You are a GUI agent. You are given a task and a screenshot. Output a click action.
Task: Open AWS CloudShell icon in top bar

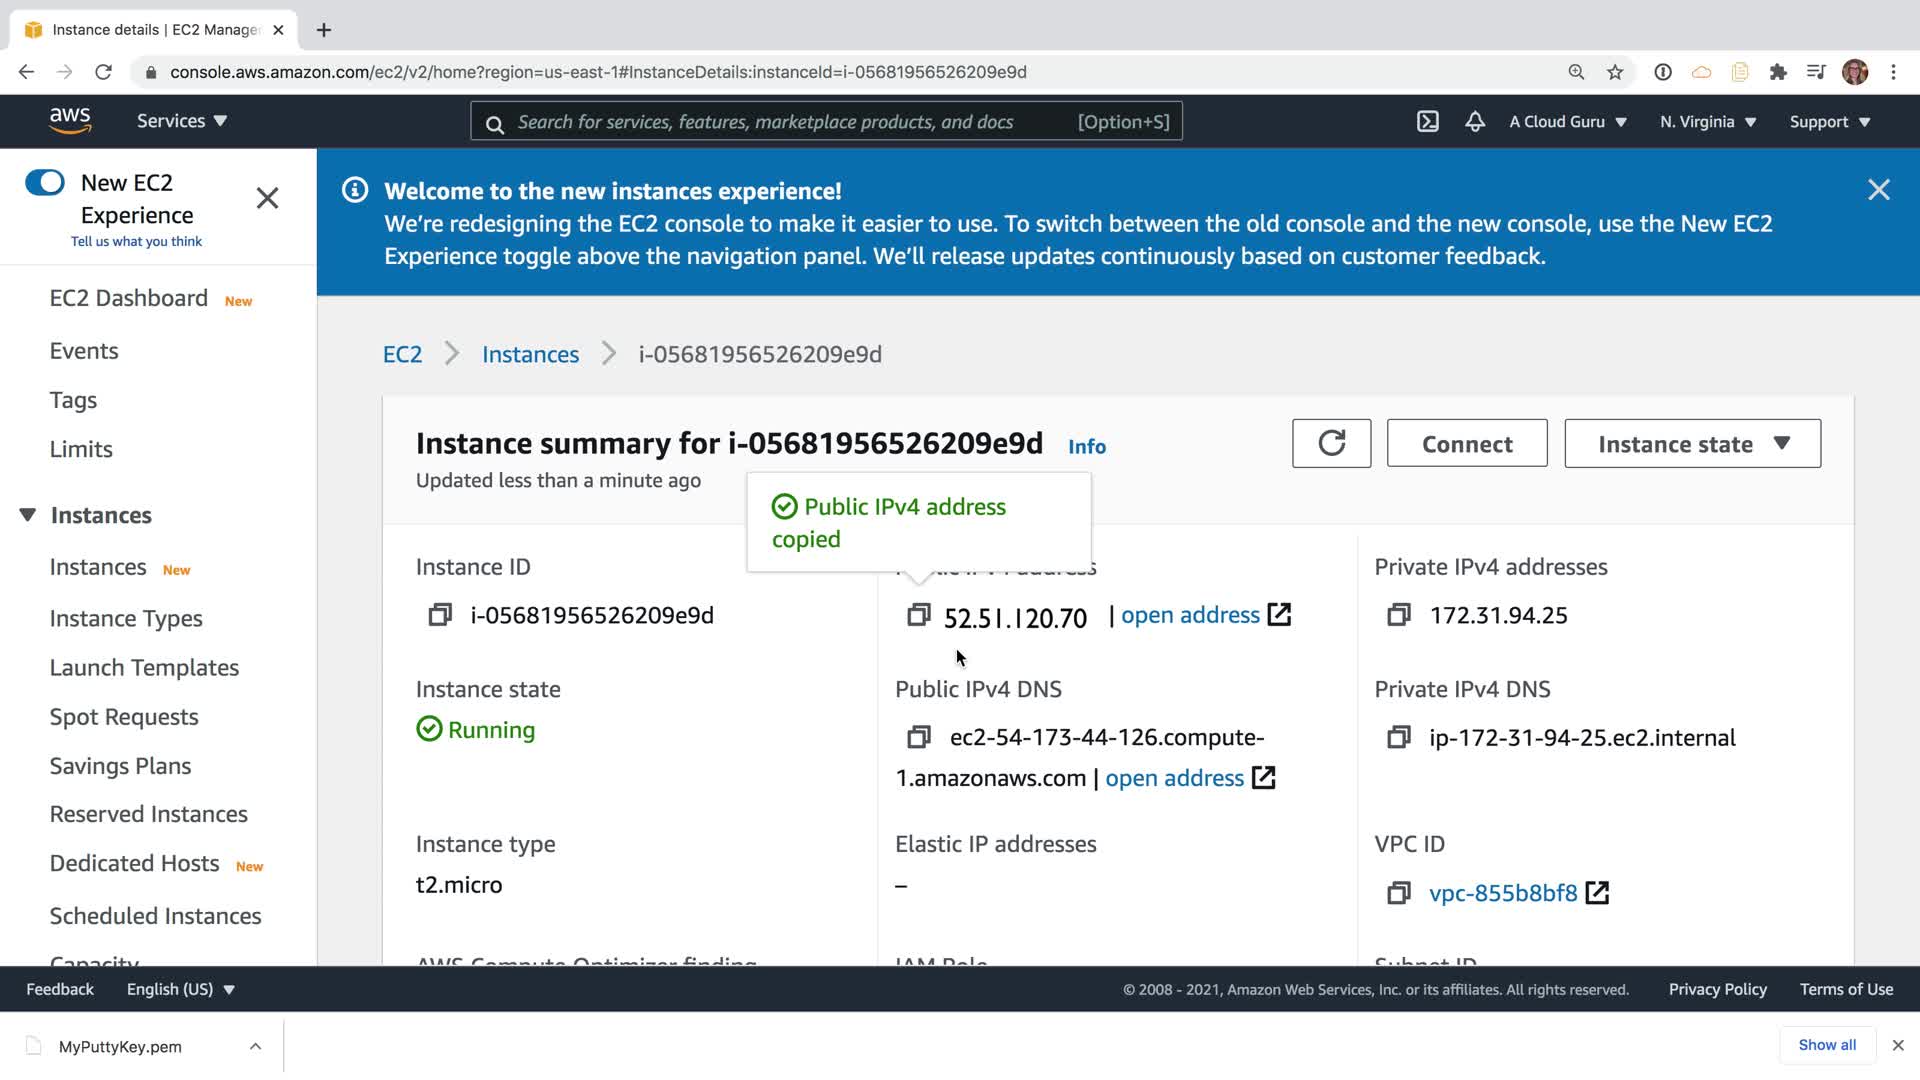(1427, 122)
